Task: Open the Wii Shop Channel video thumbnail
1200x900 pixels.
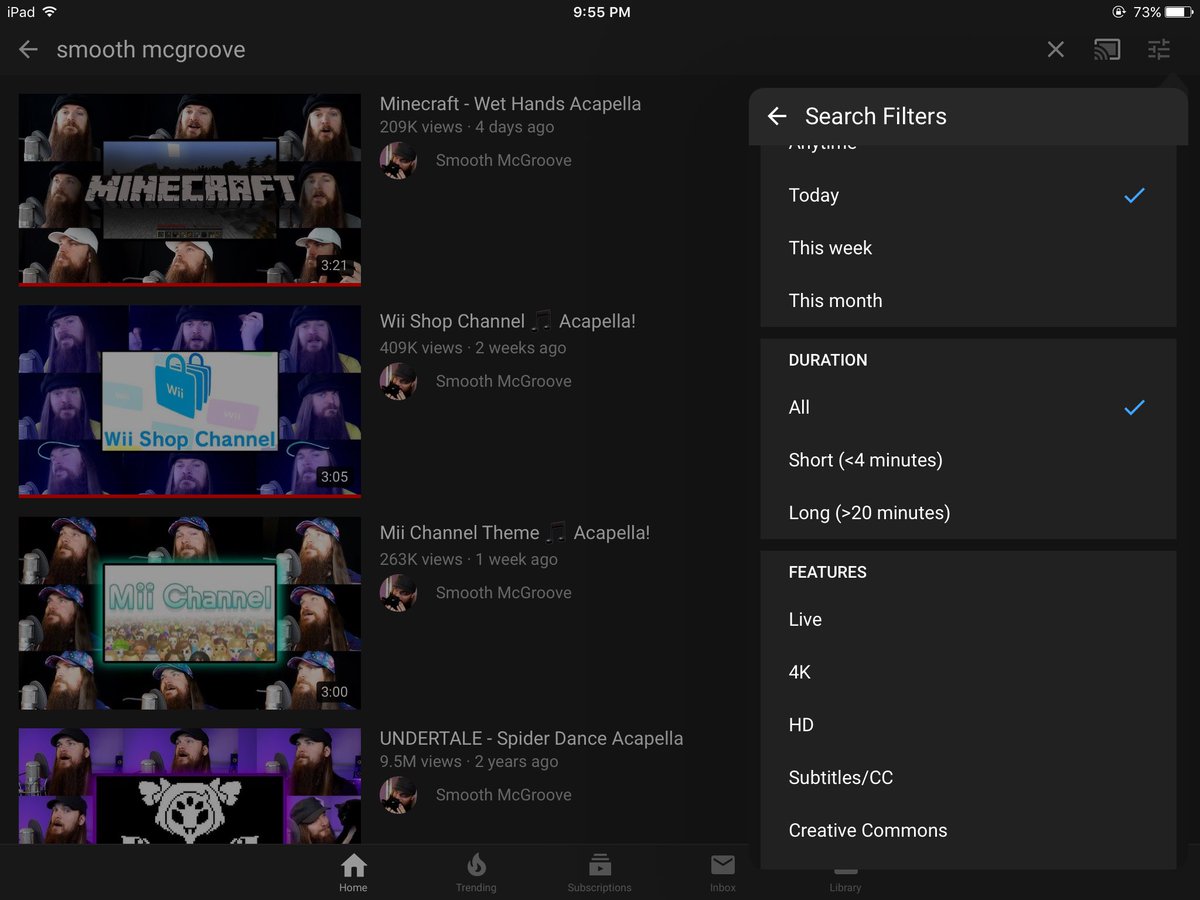Action: [x=190, y=401]
